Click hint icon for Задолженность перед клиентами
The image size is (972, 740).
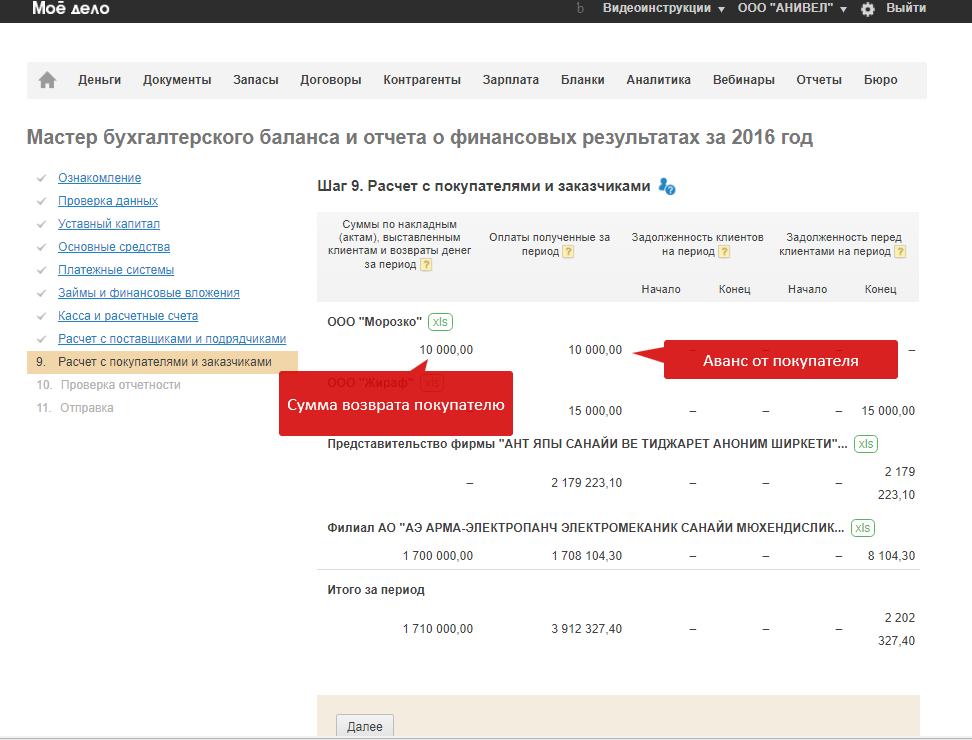tap(900, 252)
